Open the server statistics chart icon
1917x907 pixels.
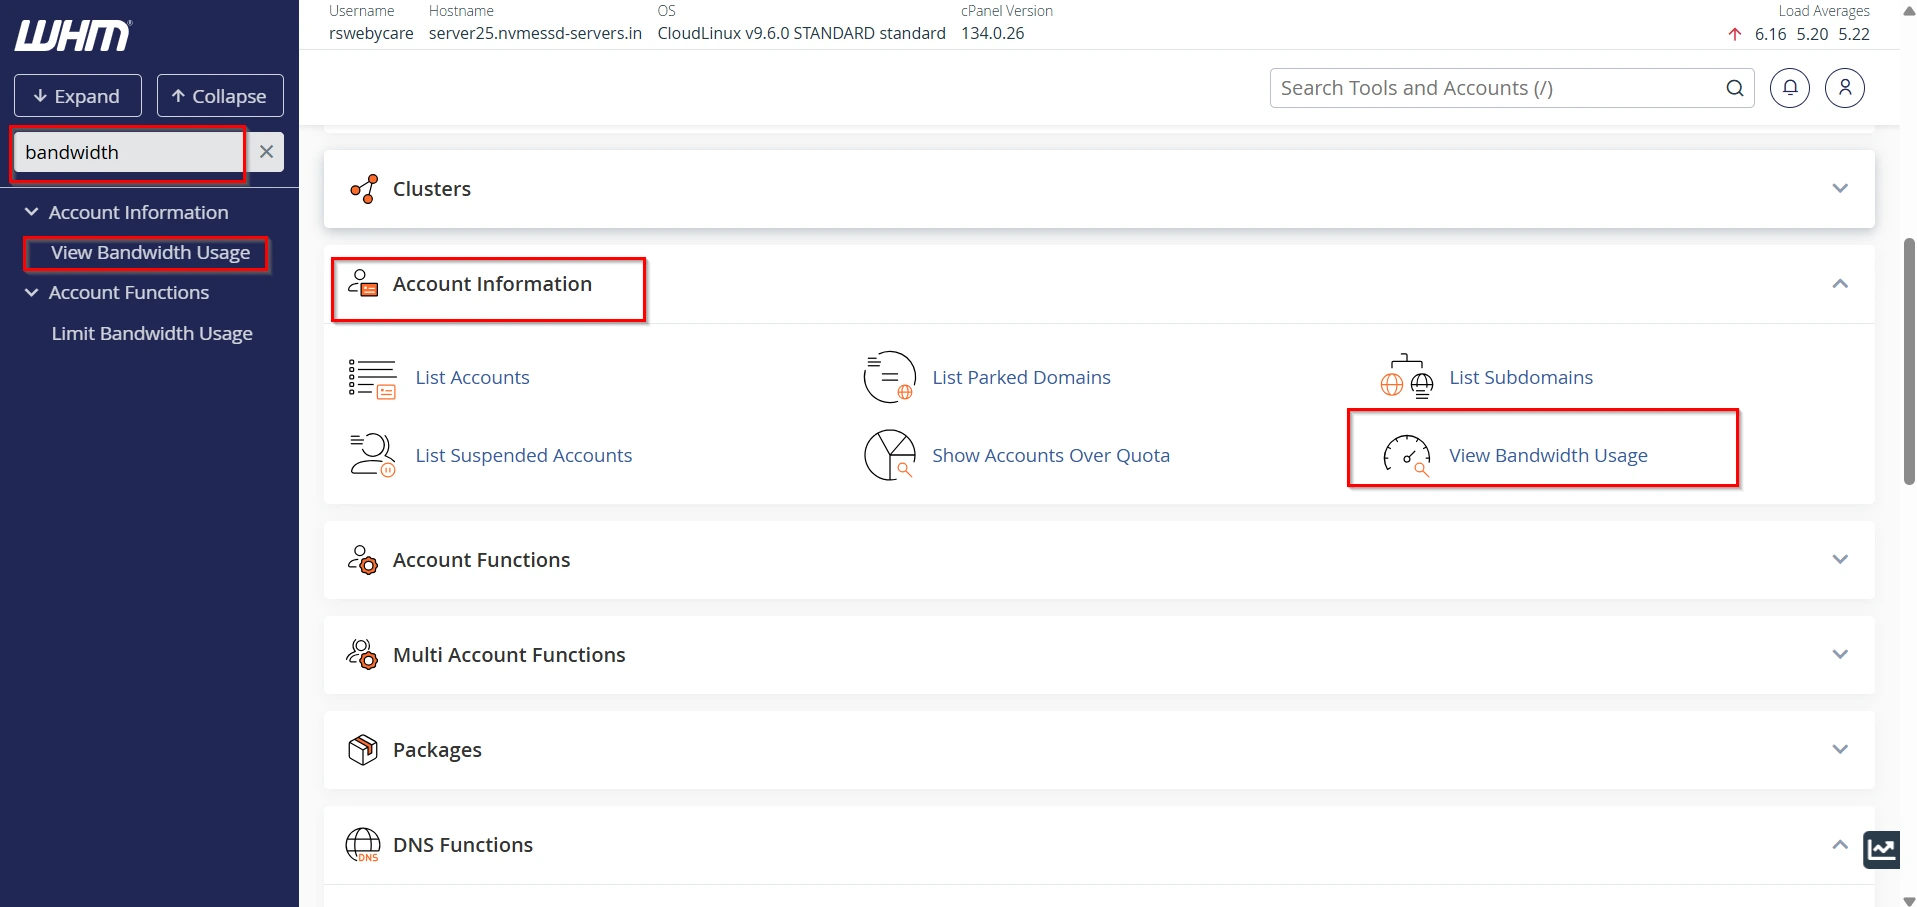pyautogui.click(x=1882, y=850)
